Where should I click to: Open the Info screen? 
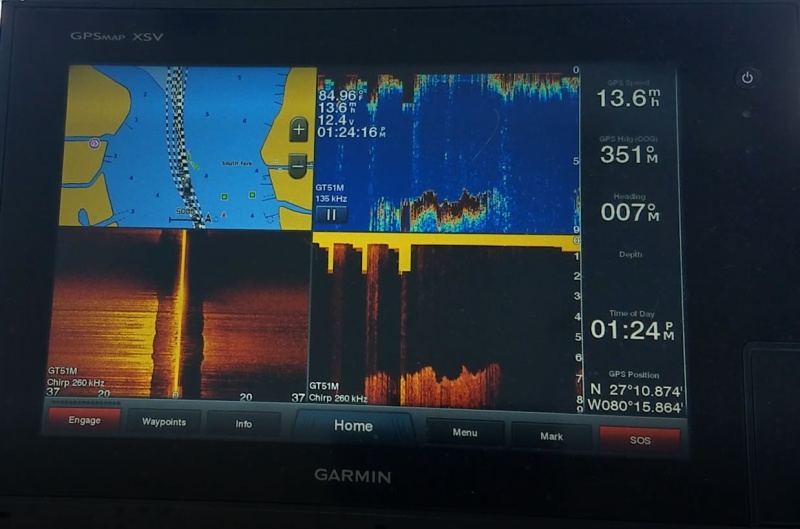[244, 424]
